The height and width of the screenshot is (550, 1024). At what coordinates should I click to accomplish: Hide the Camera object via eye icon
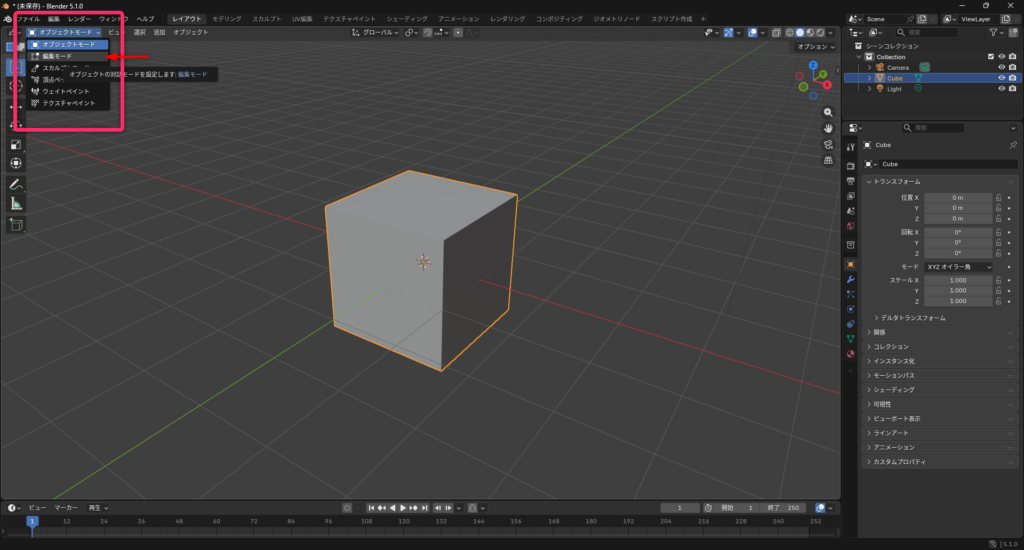click(x=1002, y=67)
